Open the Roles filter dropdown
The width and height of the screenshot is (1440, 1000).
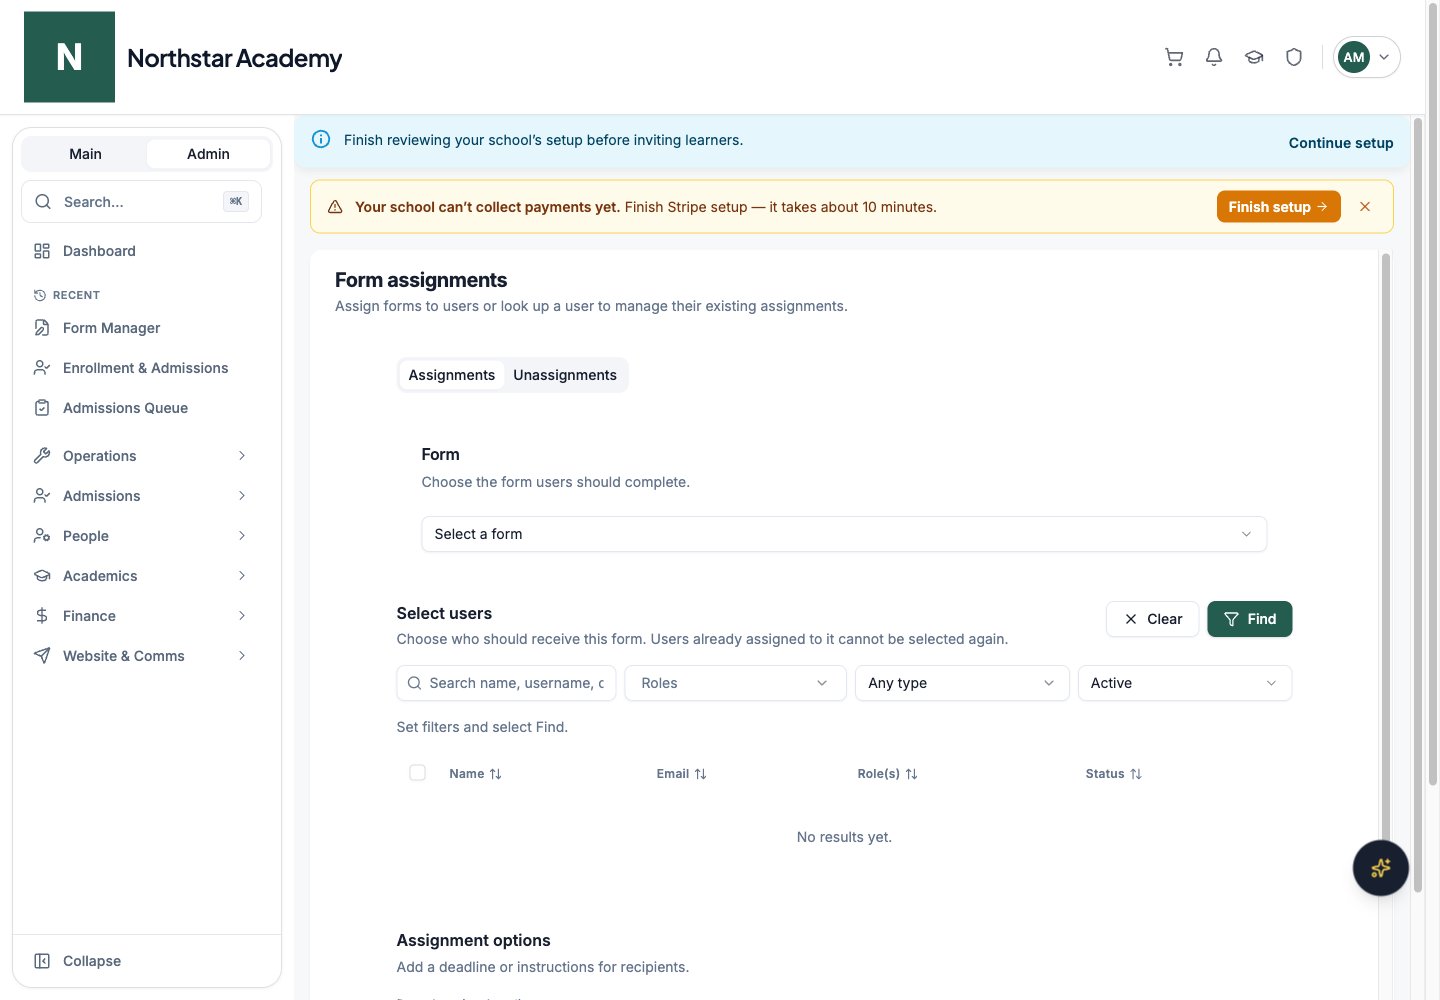pos(735,683)
